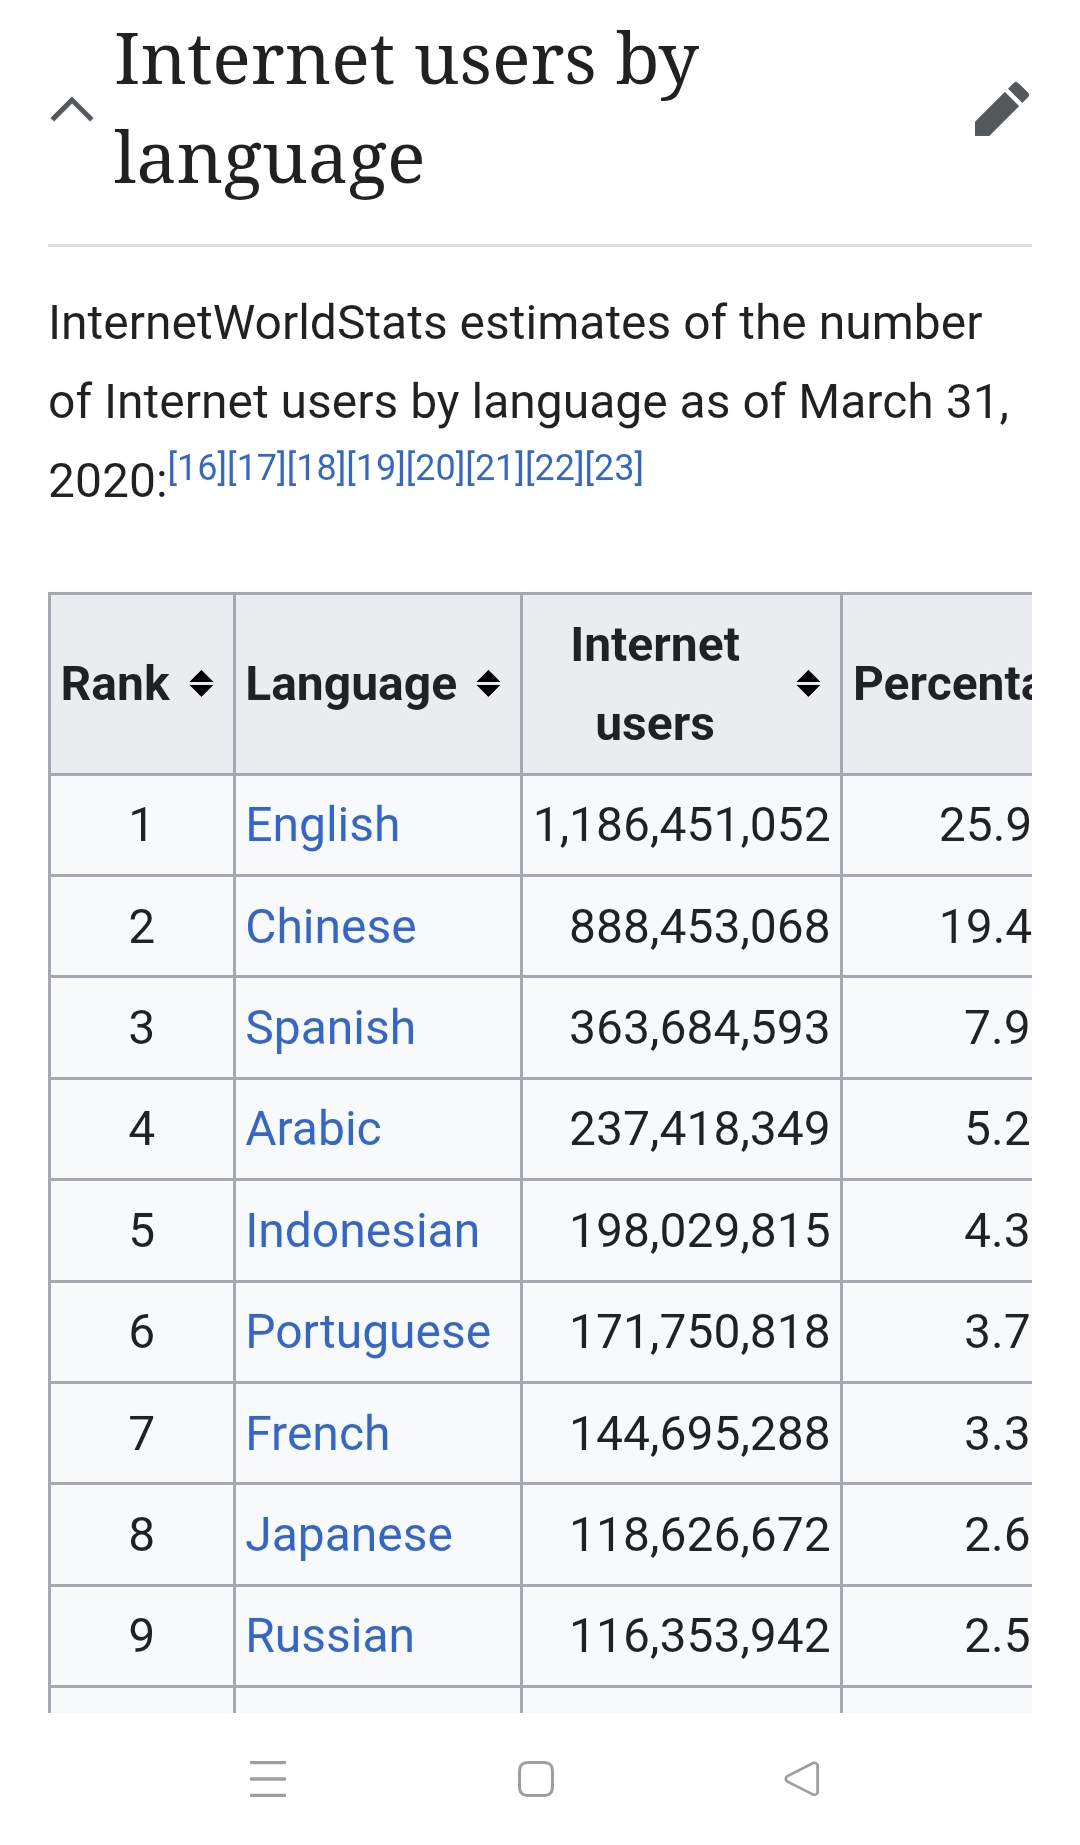Open the Japanese language article

tap(349, 1535)
